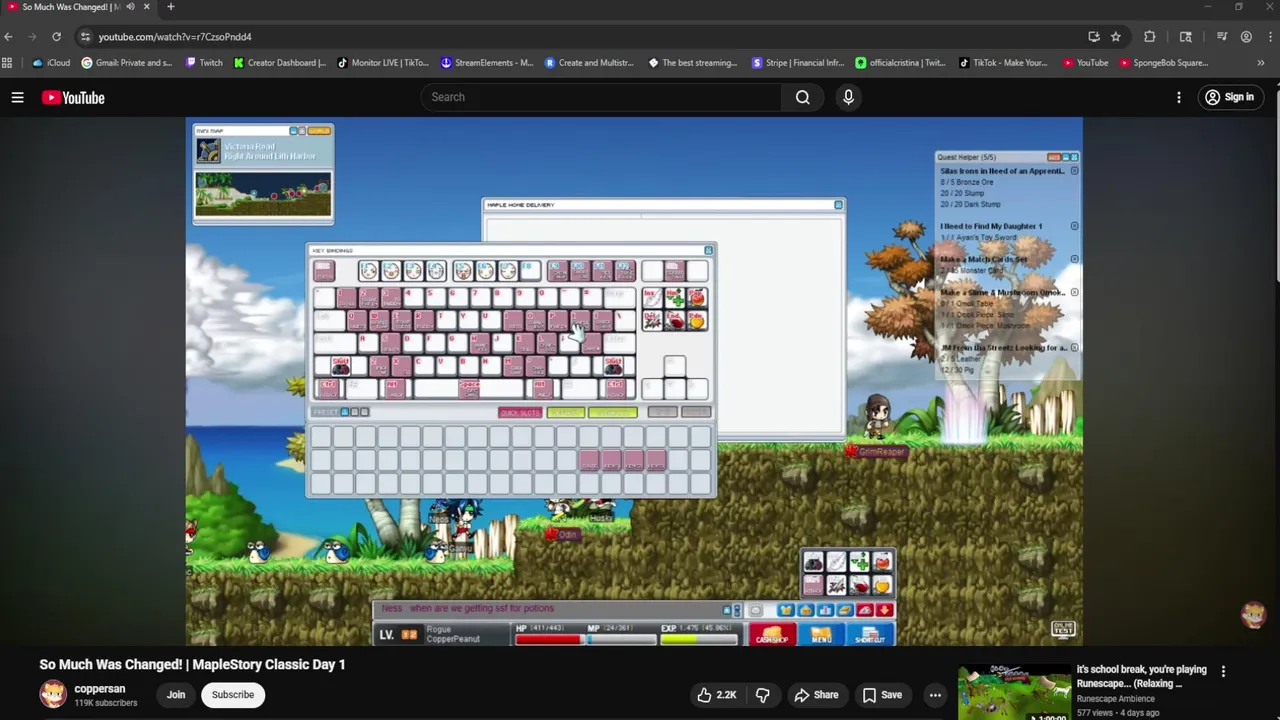Image resolution: width=1280 pixels, height=720 pixels.
Task: Click the YouTube logo
Action: click(73, 97)
